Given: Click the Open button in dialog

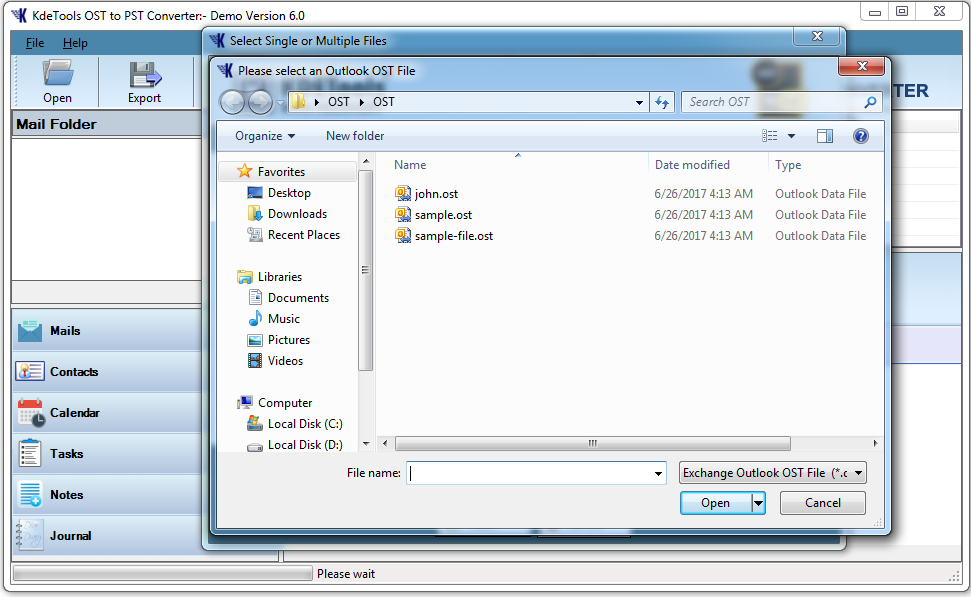Looking at the screenshot, I should [716, 503].
